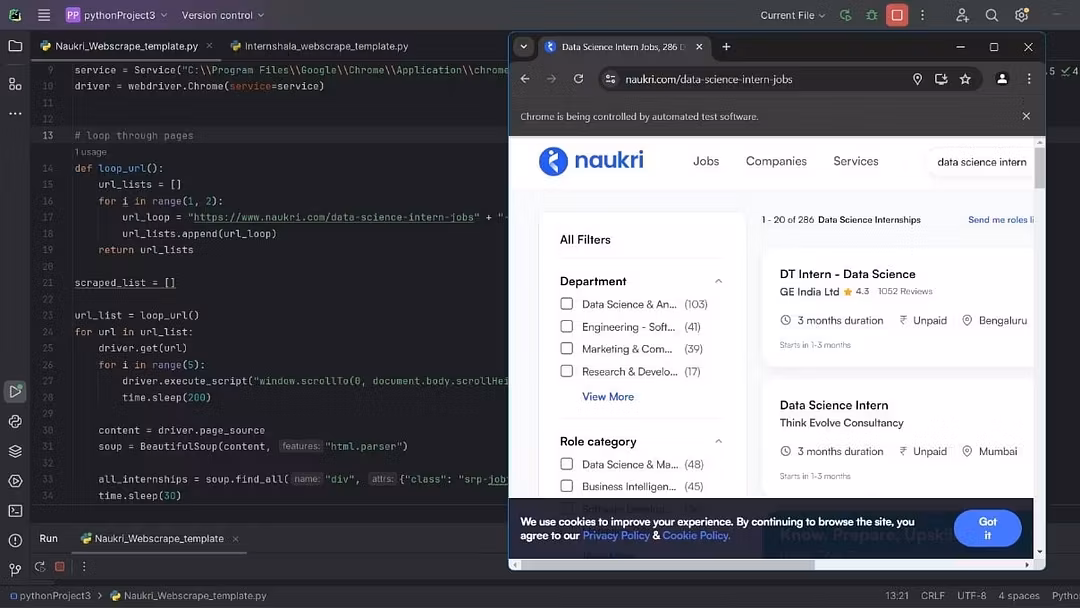This screenshot has width=1080, height=608.
Task: Open the Chrome tab search dropdown
Action: click(x=523, y=47)
